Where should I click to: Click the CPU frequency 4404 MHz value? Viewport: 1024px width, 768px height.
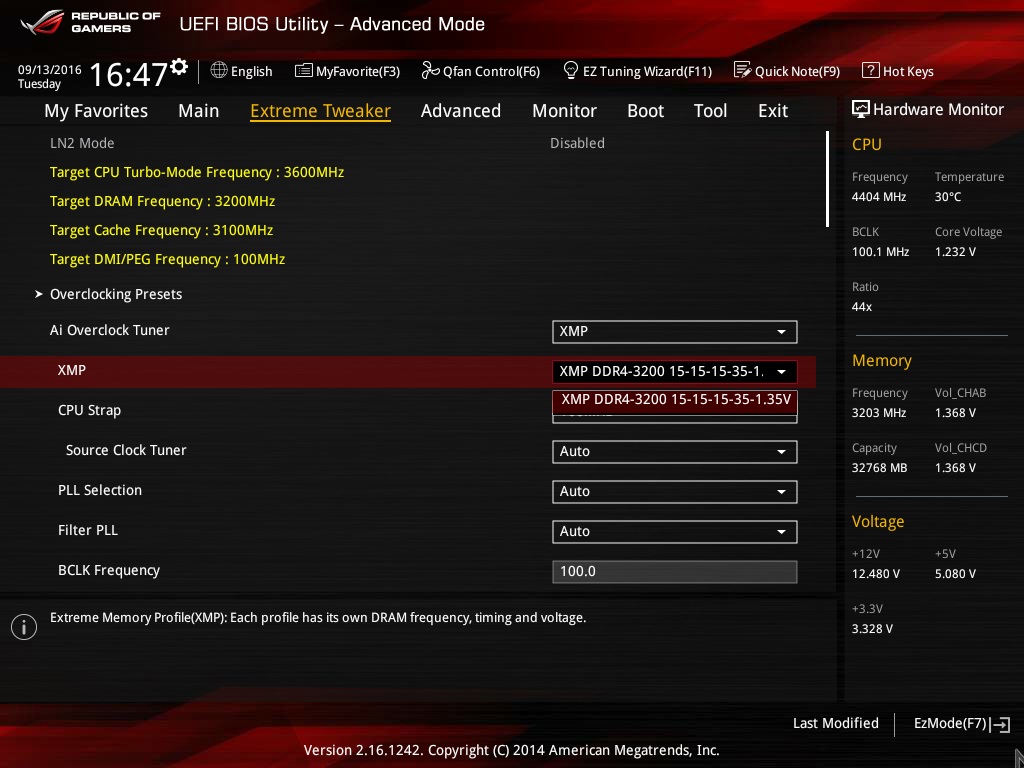879,197
